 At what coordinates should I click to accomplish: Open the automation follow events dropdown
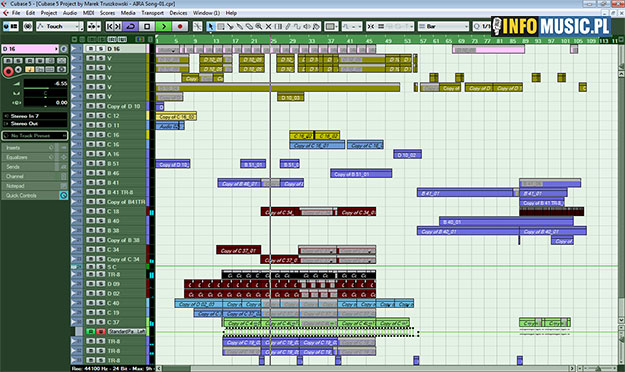pos(94,26)
